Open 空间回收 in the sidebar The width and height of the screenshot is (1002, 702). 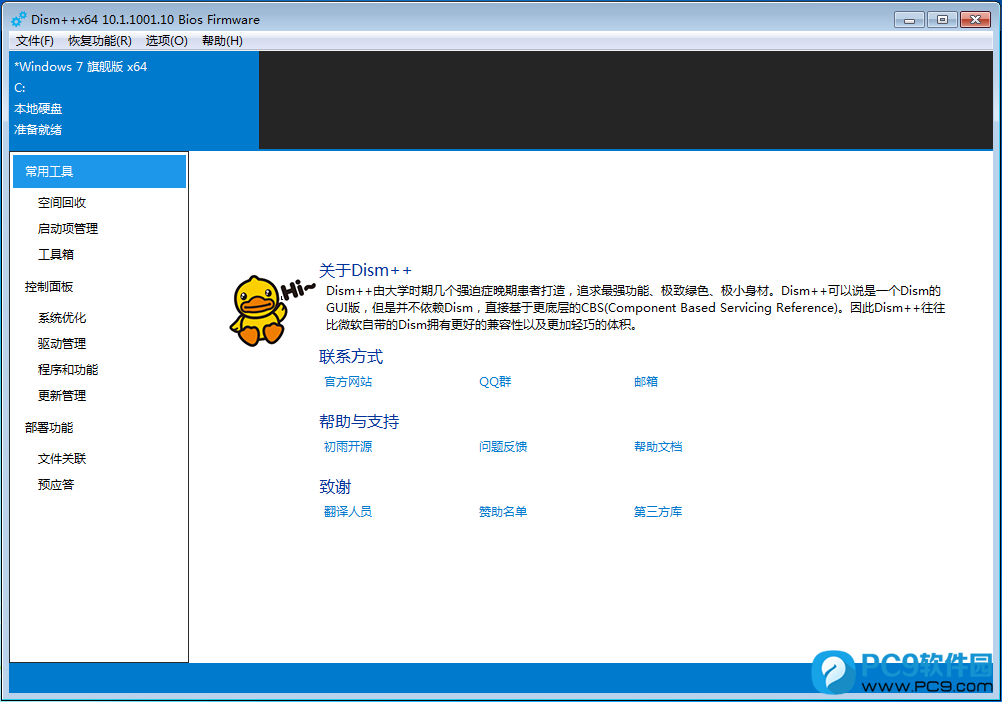(61, 202)
